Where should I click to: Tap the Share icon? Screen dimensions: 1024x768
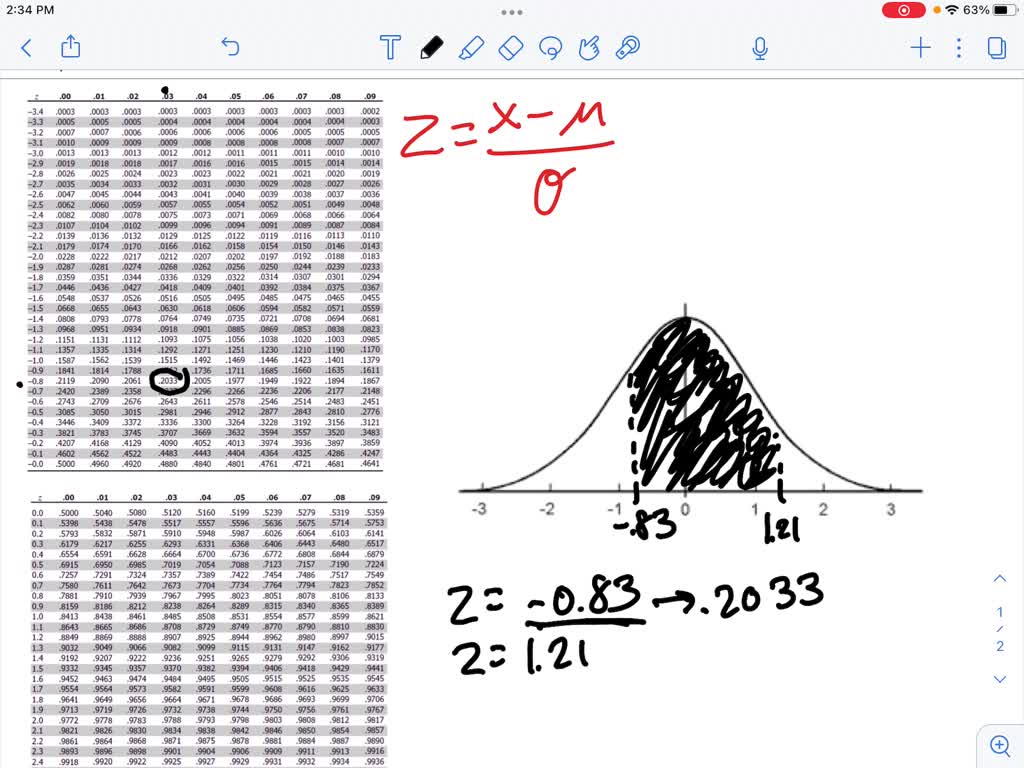click(x=69, y=47)
